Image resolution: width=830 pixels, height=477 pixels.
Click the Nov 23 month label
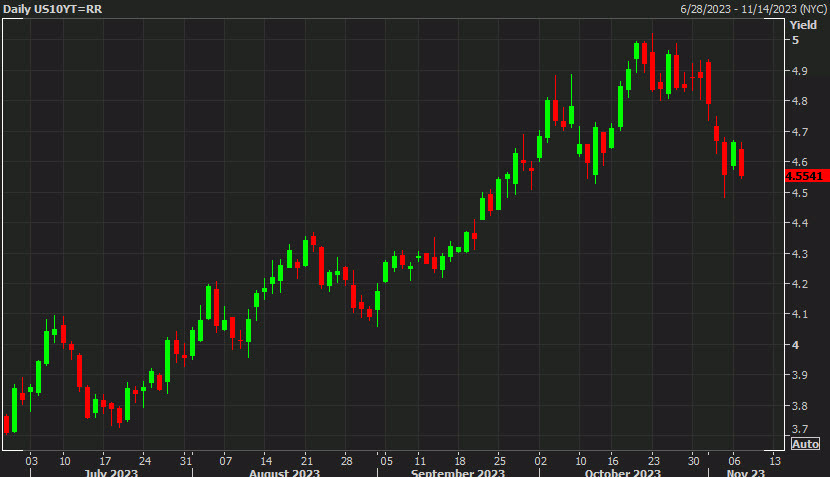(745, 471)
